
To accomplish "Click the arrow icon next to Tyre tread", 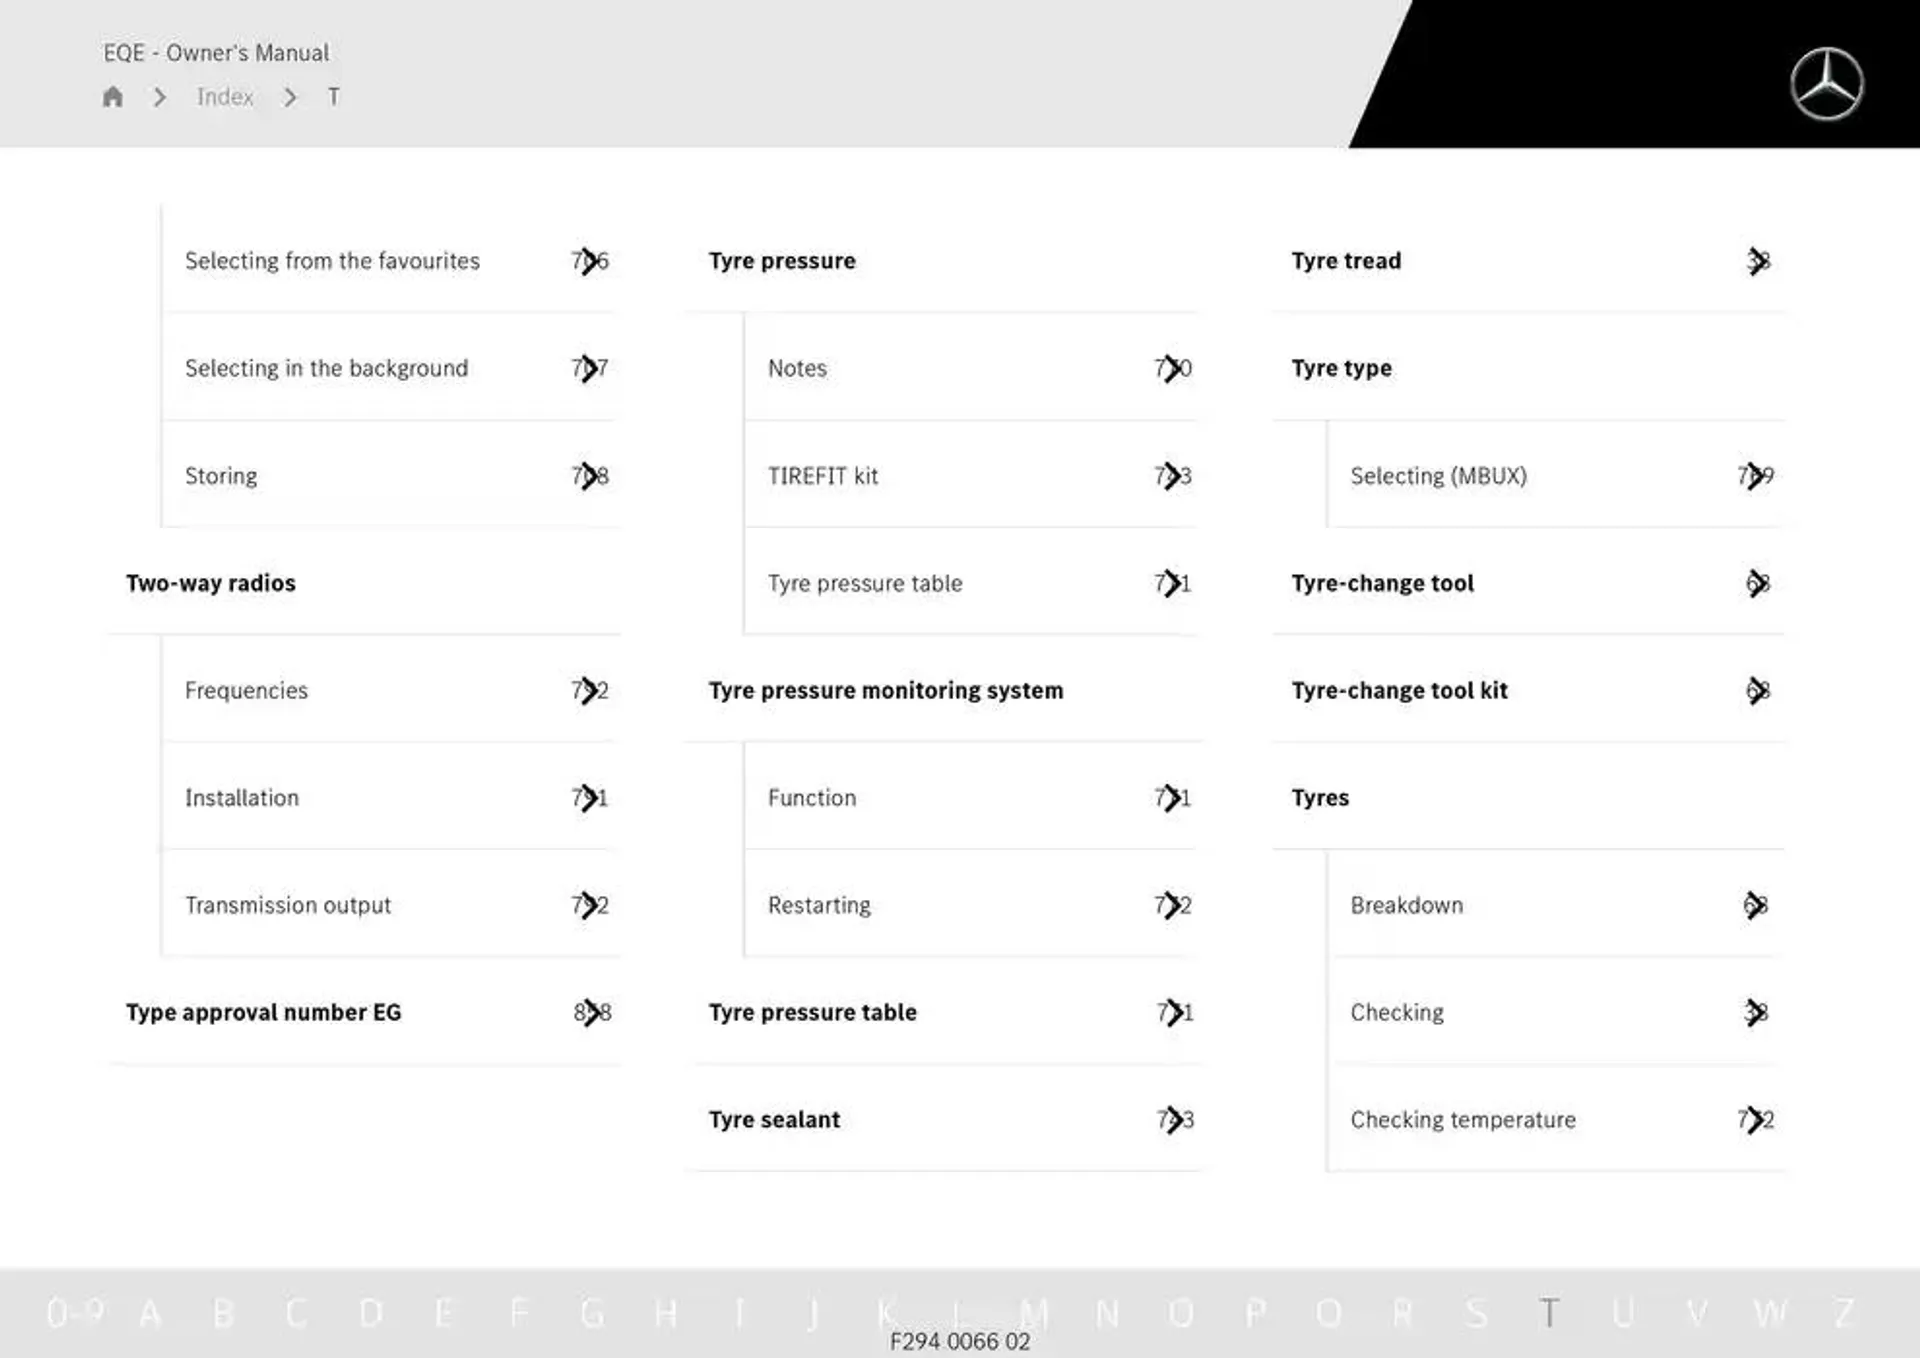I will click(1757, 260).
